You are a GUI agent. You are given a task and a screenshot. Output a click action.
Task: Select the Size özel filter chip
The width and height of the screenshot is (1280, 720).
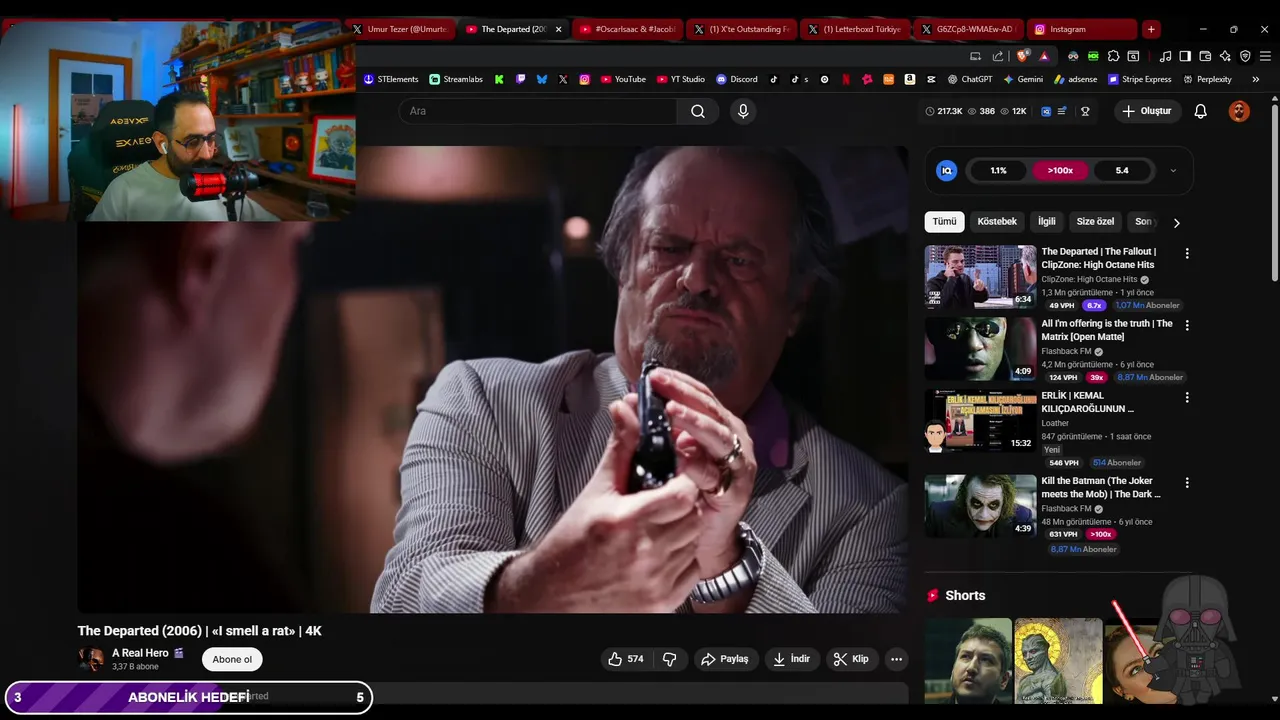point(1095,221)
